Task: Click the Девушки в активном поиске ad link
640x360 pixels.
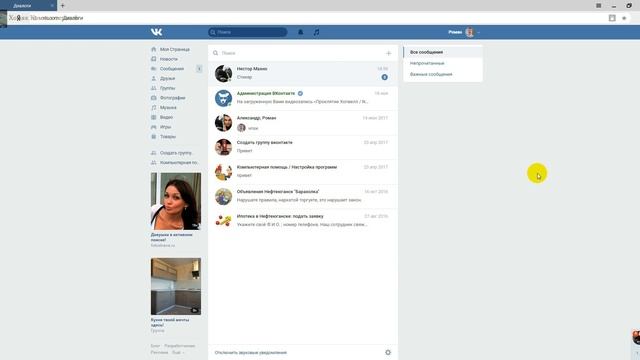Action: coord(171,237)
